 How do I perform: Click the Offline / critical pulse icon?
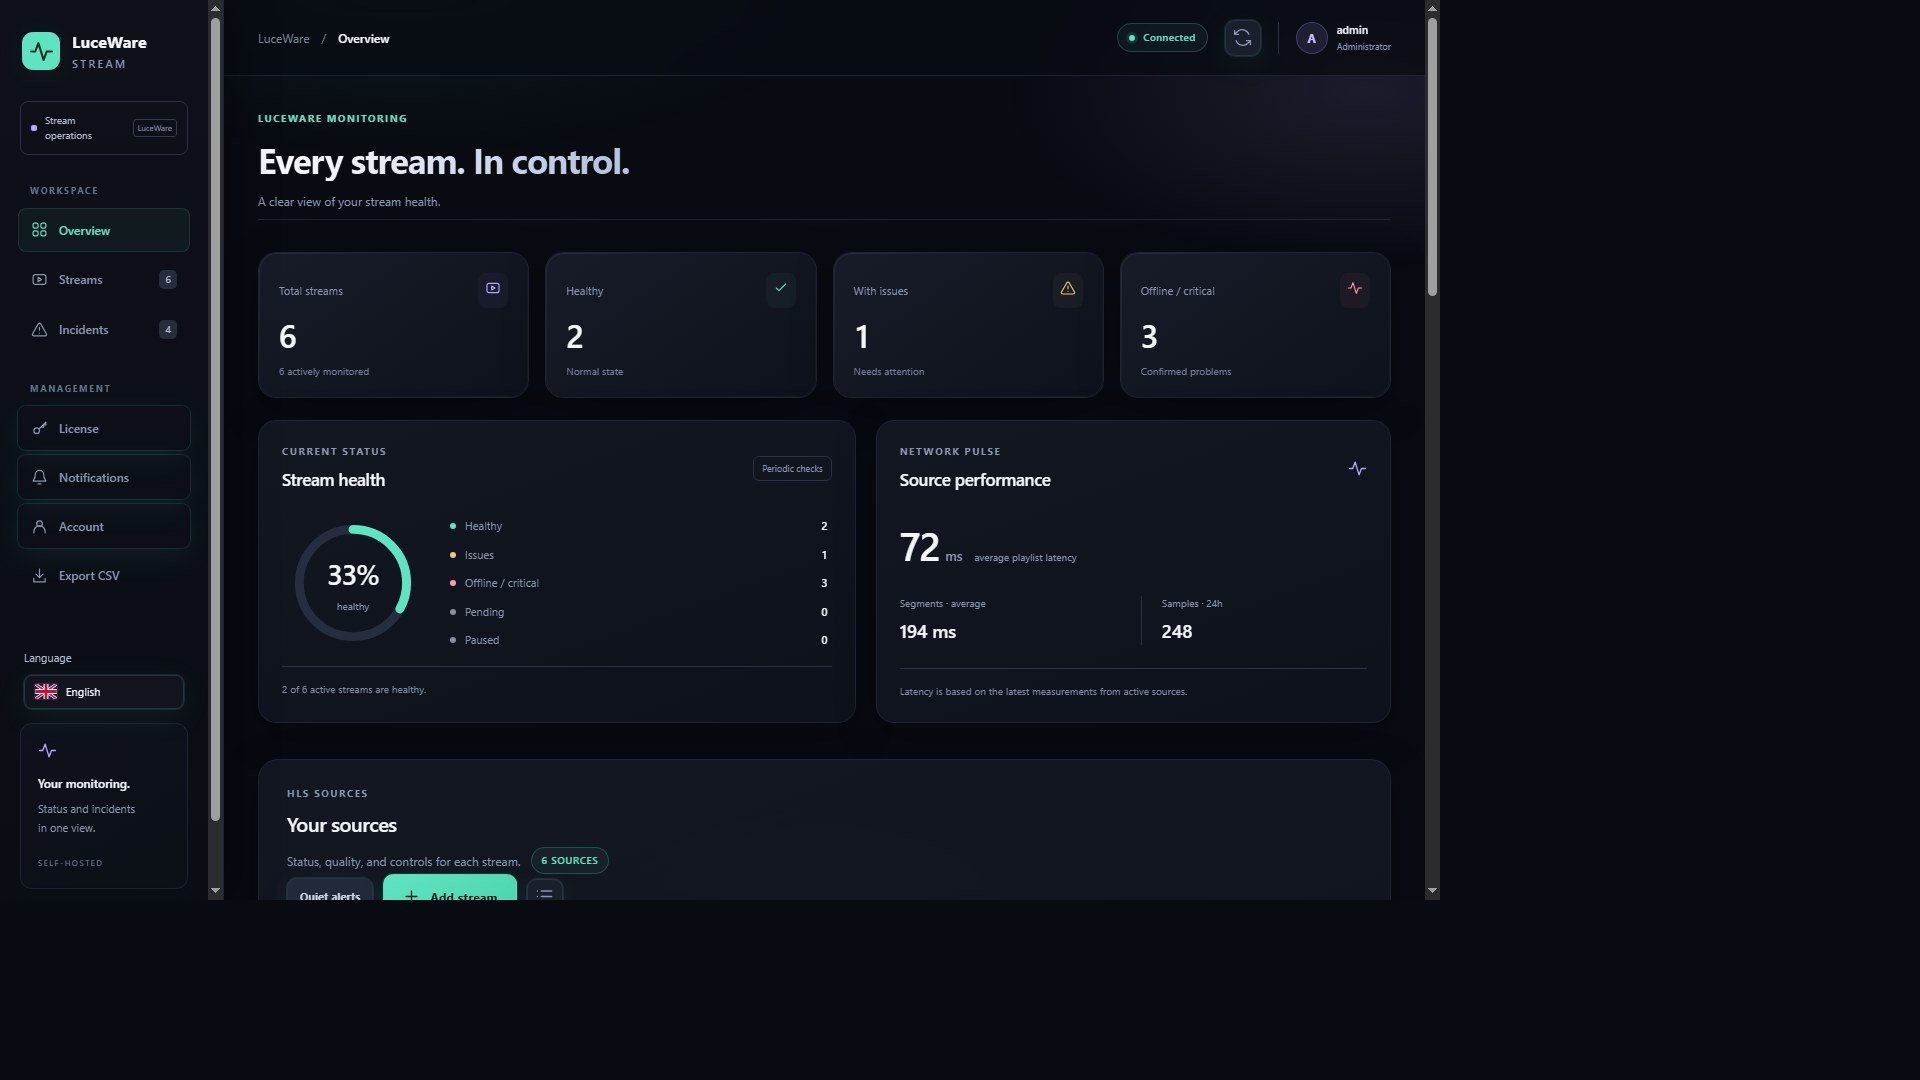coord(1355,288)
